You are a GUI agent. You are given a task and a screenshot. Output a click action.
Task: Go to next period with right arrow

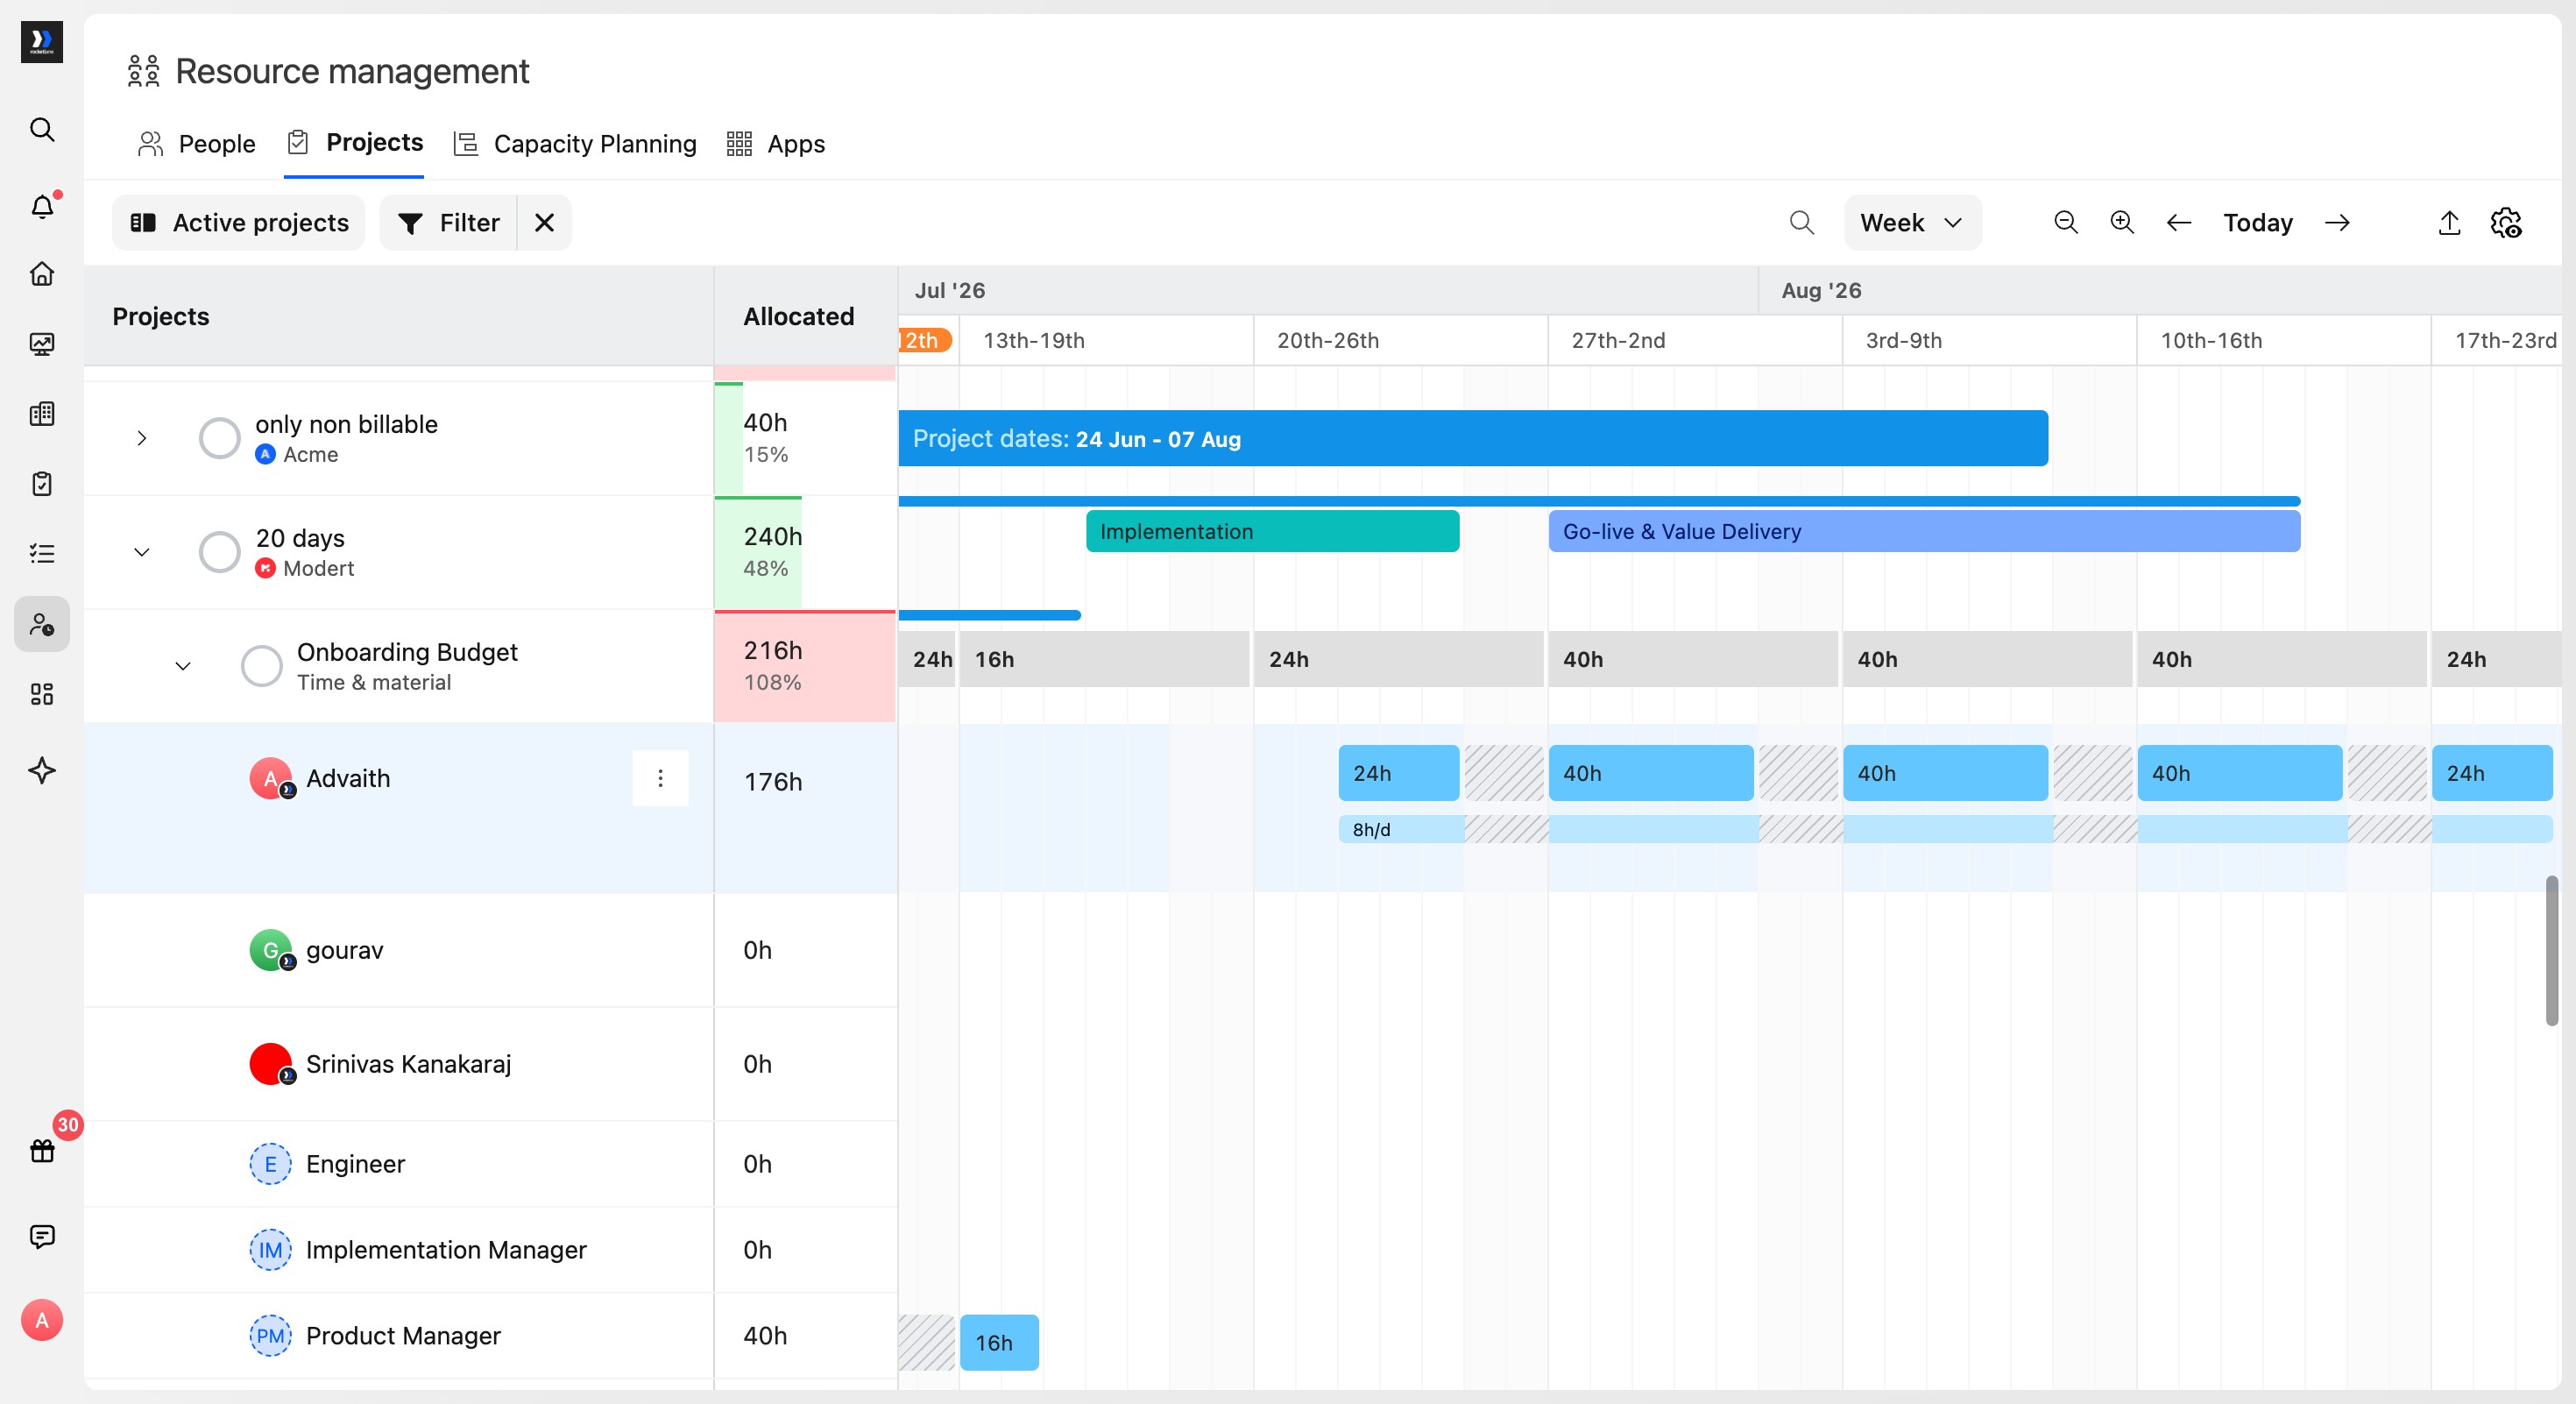tap(2338, 222)
